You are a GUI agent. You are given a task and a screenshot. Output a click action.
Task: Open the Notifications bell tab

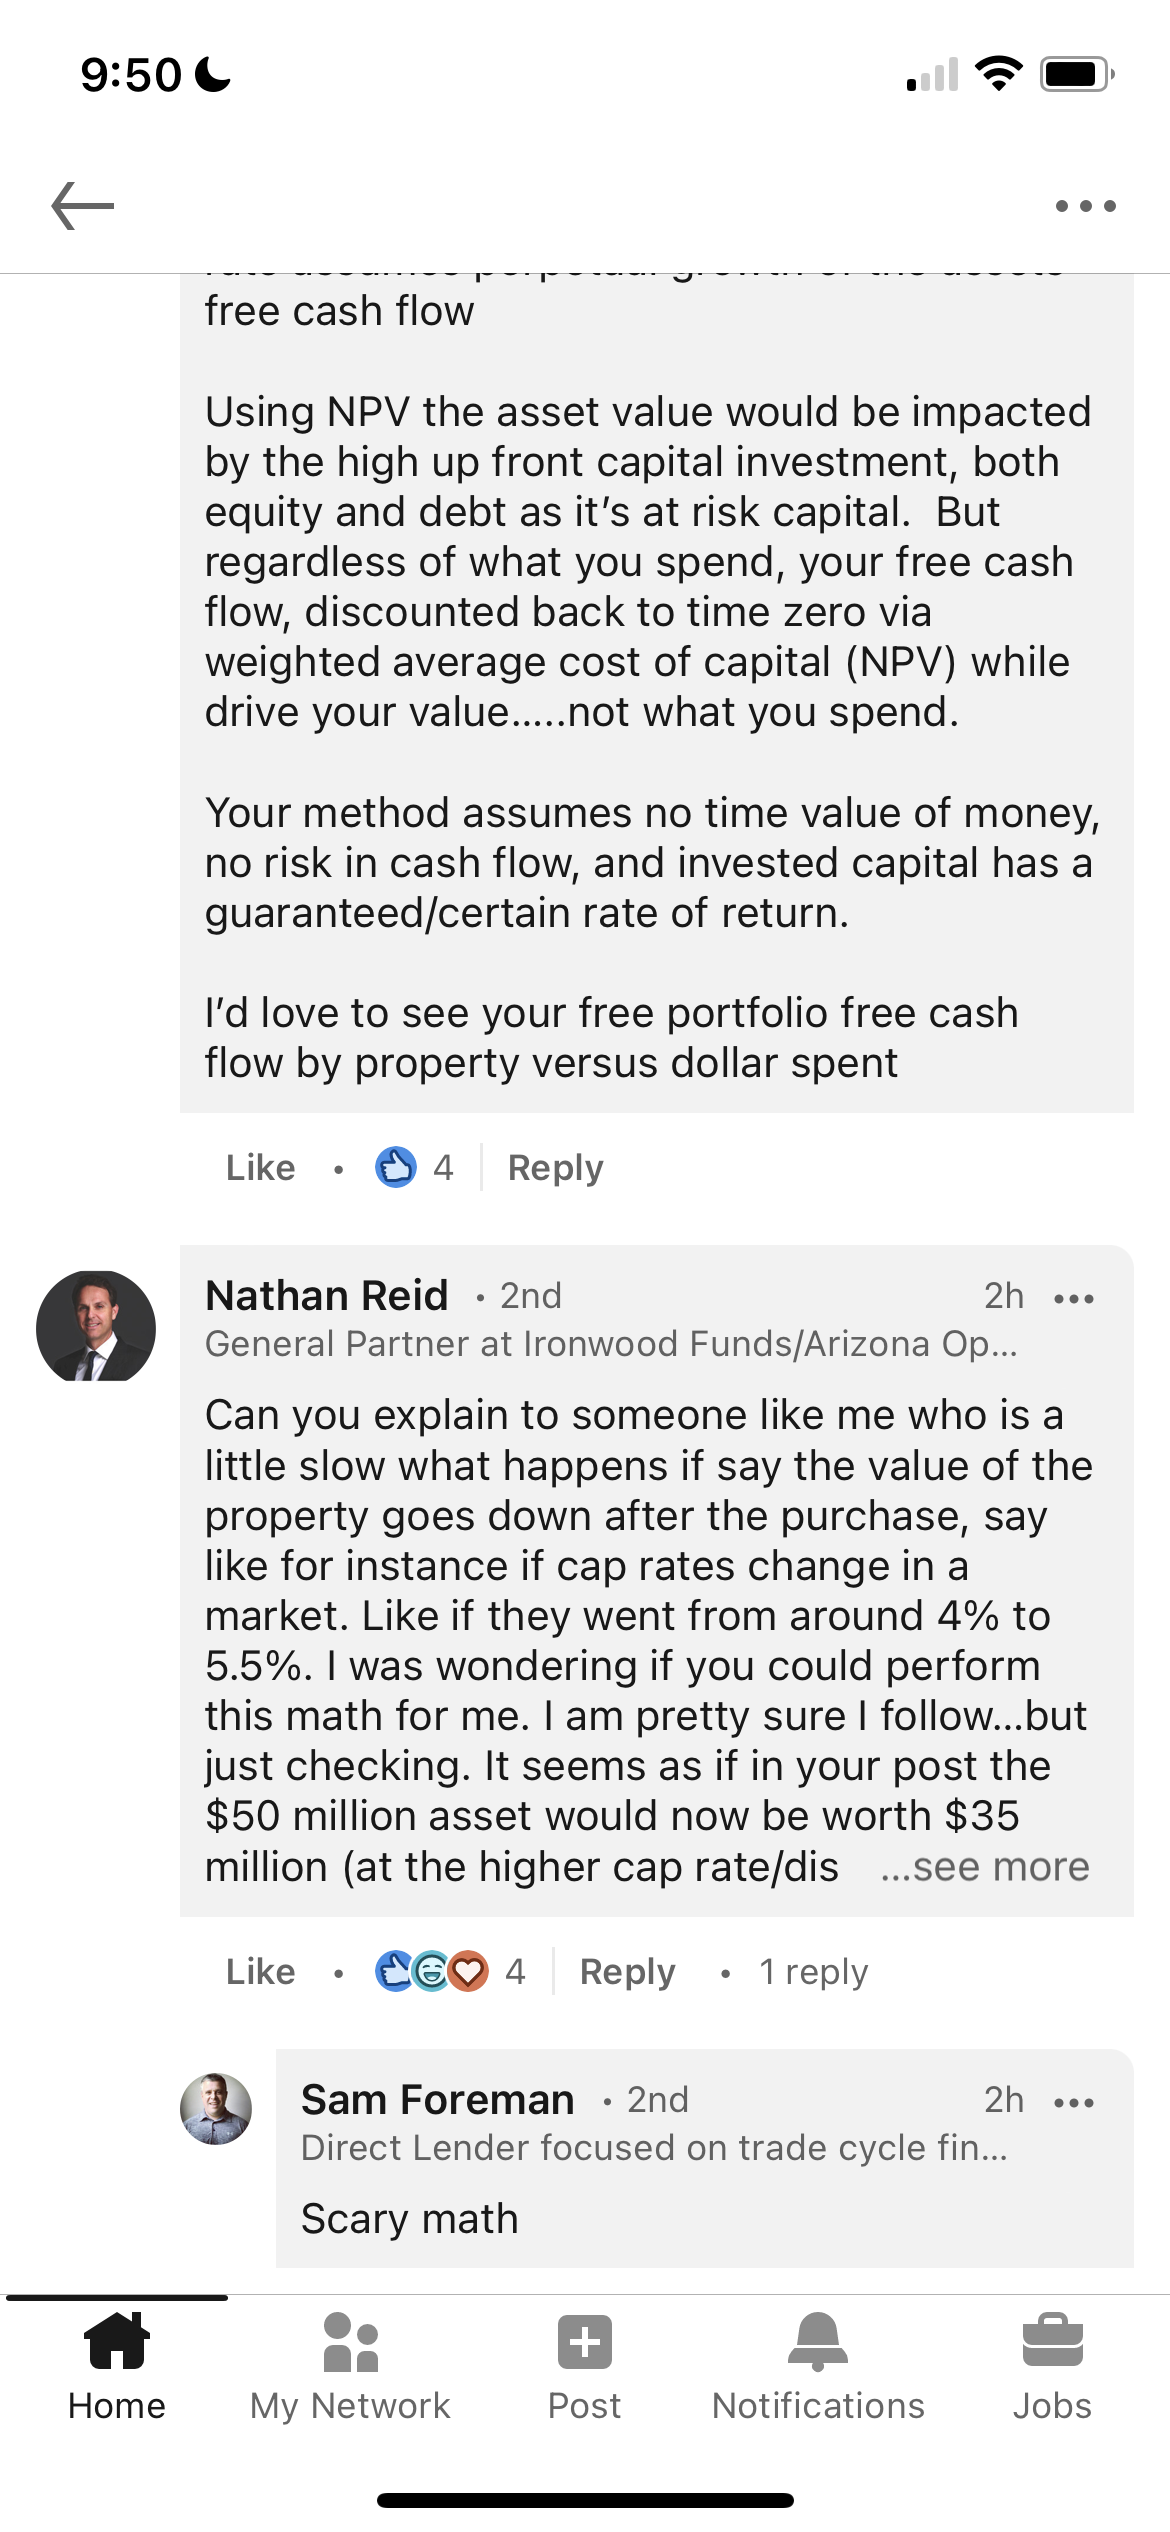pyautogui.click(x=818, y=2367)
